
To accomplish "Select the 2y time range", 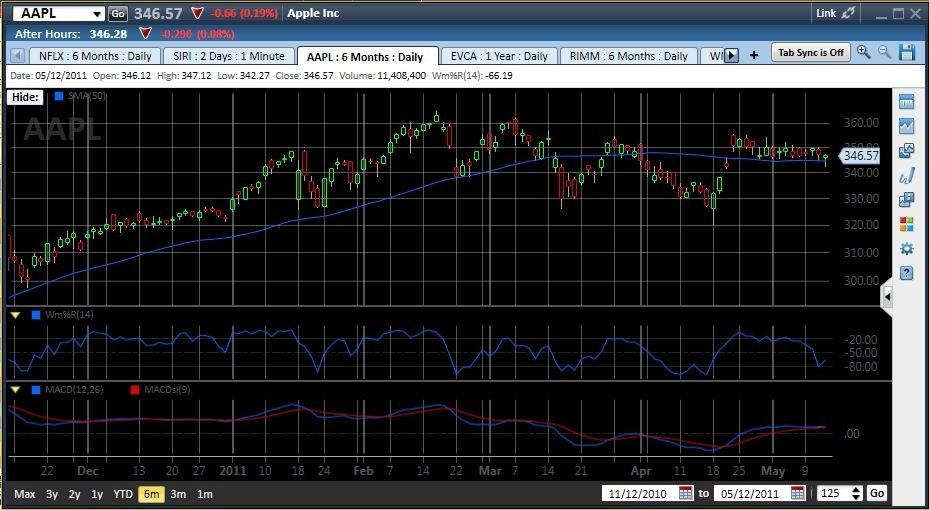I will pos(75,494).
